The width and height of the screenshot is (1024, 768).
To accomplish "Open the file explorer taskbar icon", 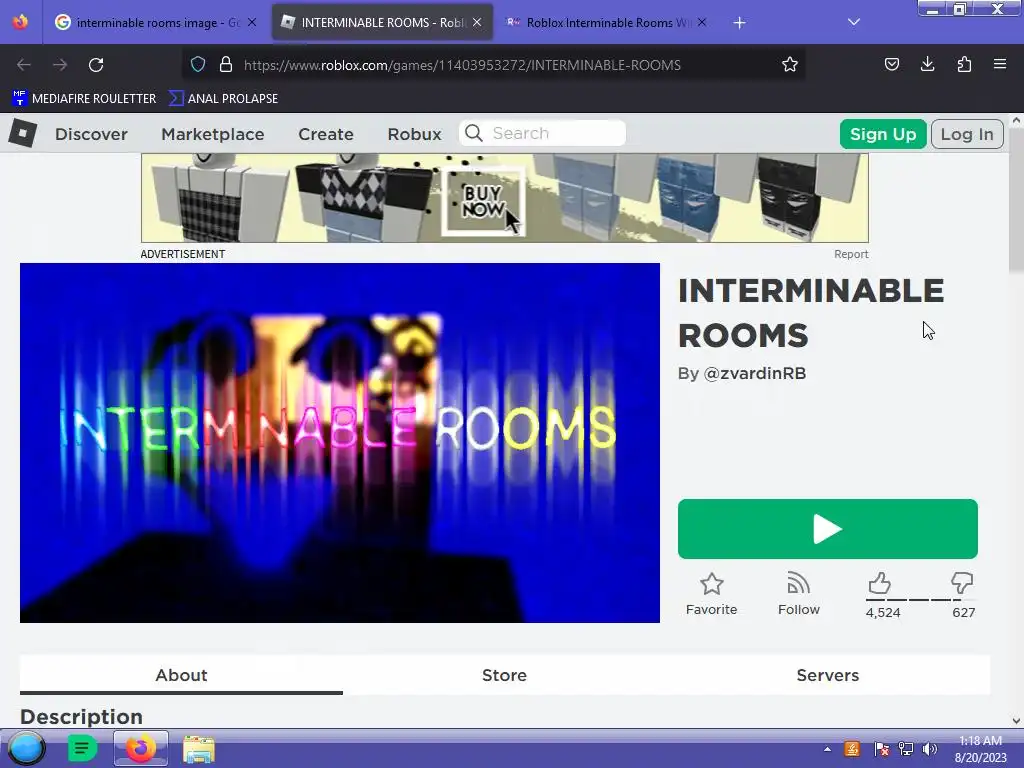I will coord(199,749).
